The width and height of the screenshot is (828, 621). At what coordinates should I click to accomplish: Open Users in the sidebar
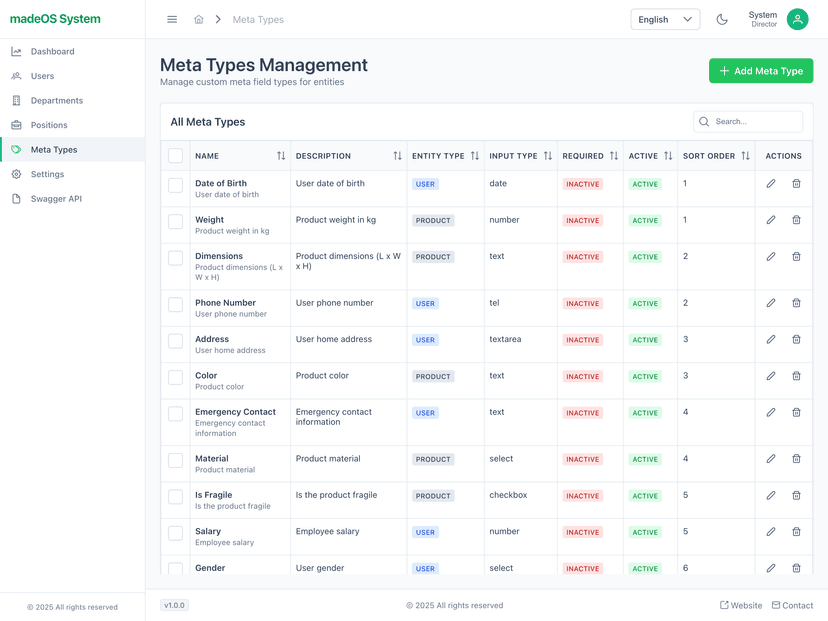click(x=72, y=76)
